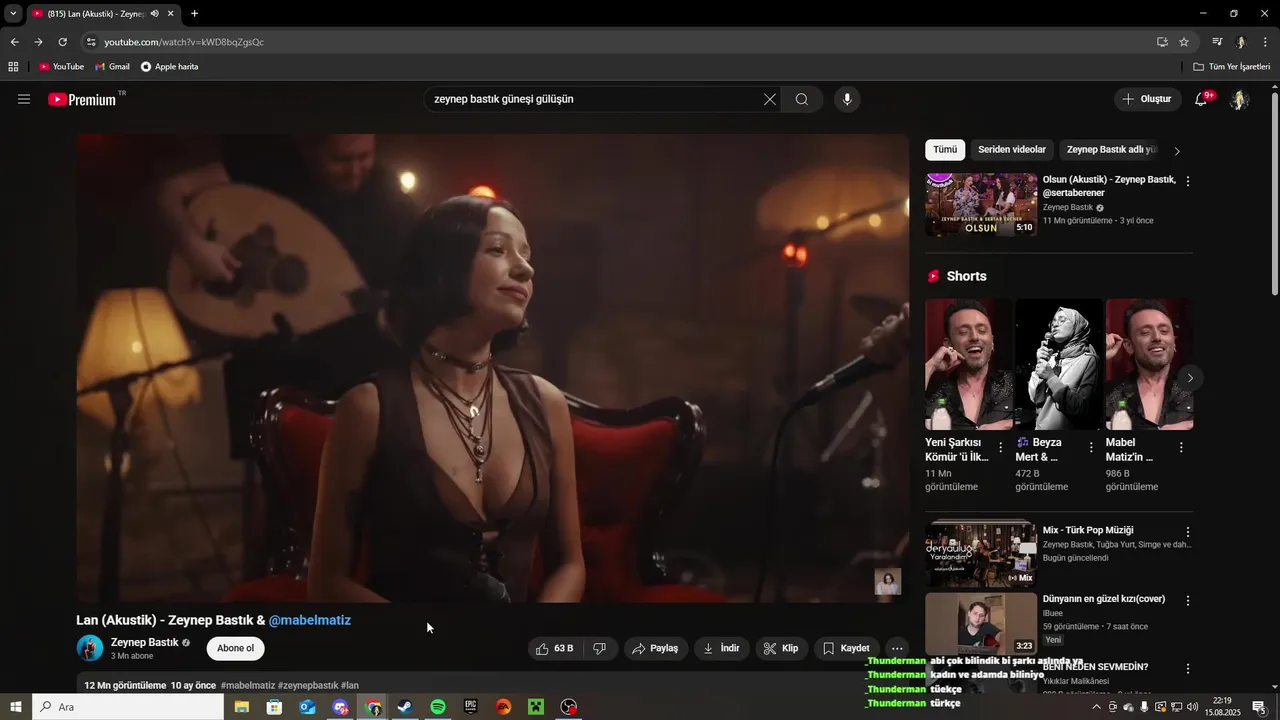
Task: Open the account avatar menu
Action: point(1239,99)
